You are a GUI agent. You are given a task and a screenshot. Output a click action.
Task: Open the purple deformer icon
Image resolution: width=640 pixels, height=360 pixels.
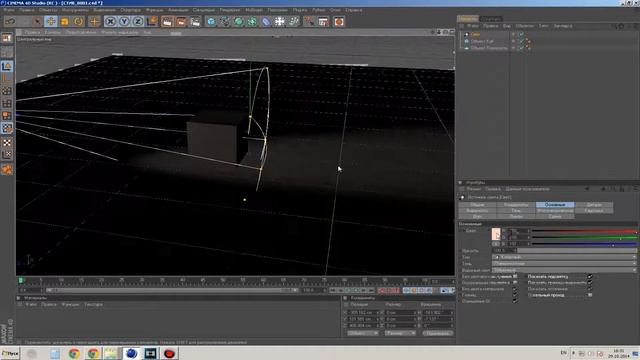pyautogui.click(x=266, y=21)
